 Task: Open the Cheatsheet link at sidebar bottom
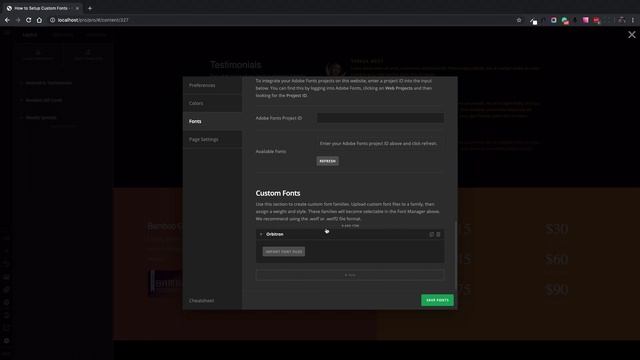tap(201, 300)
